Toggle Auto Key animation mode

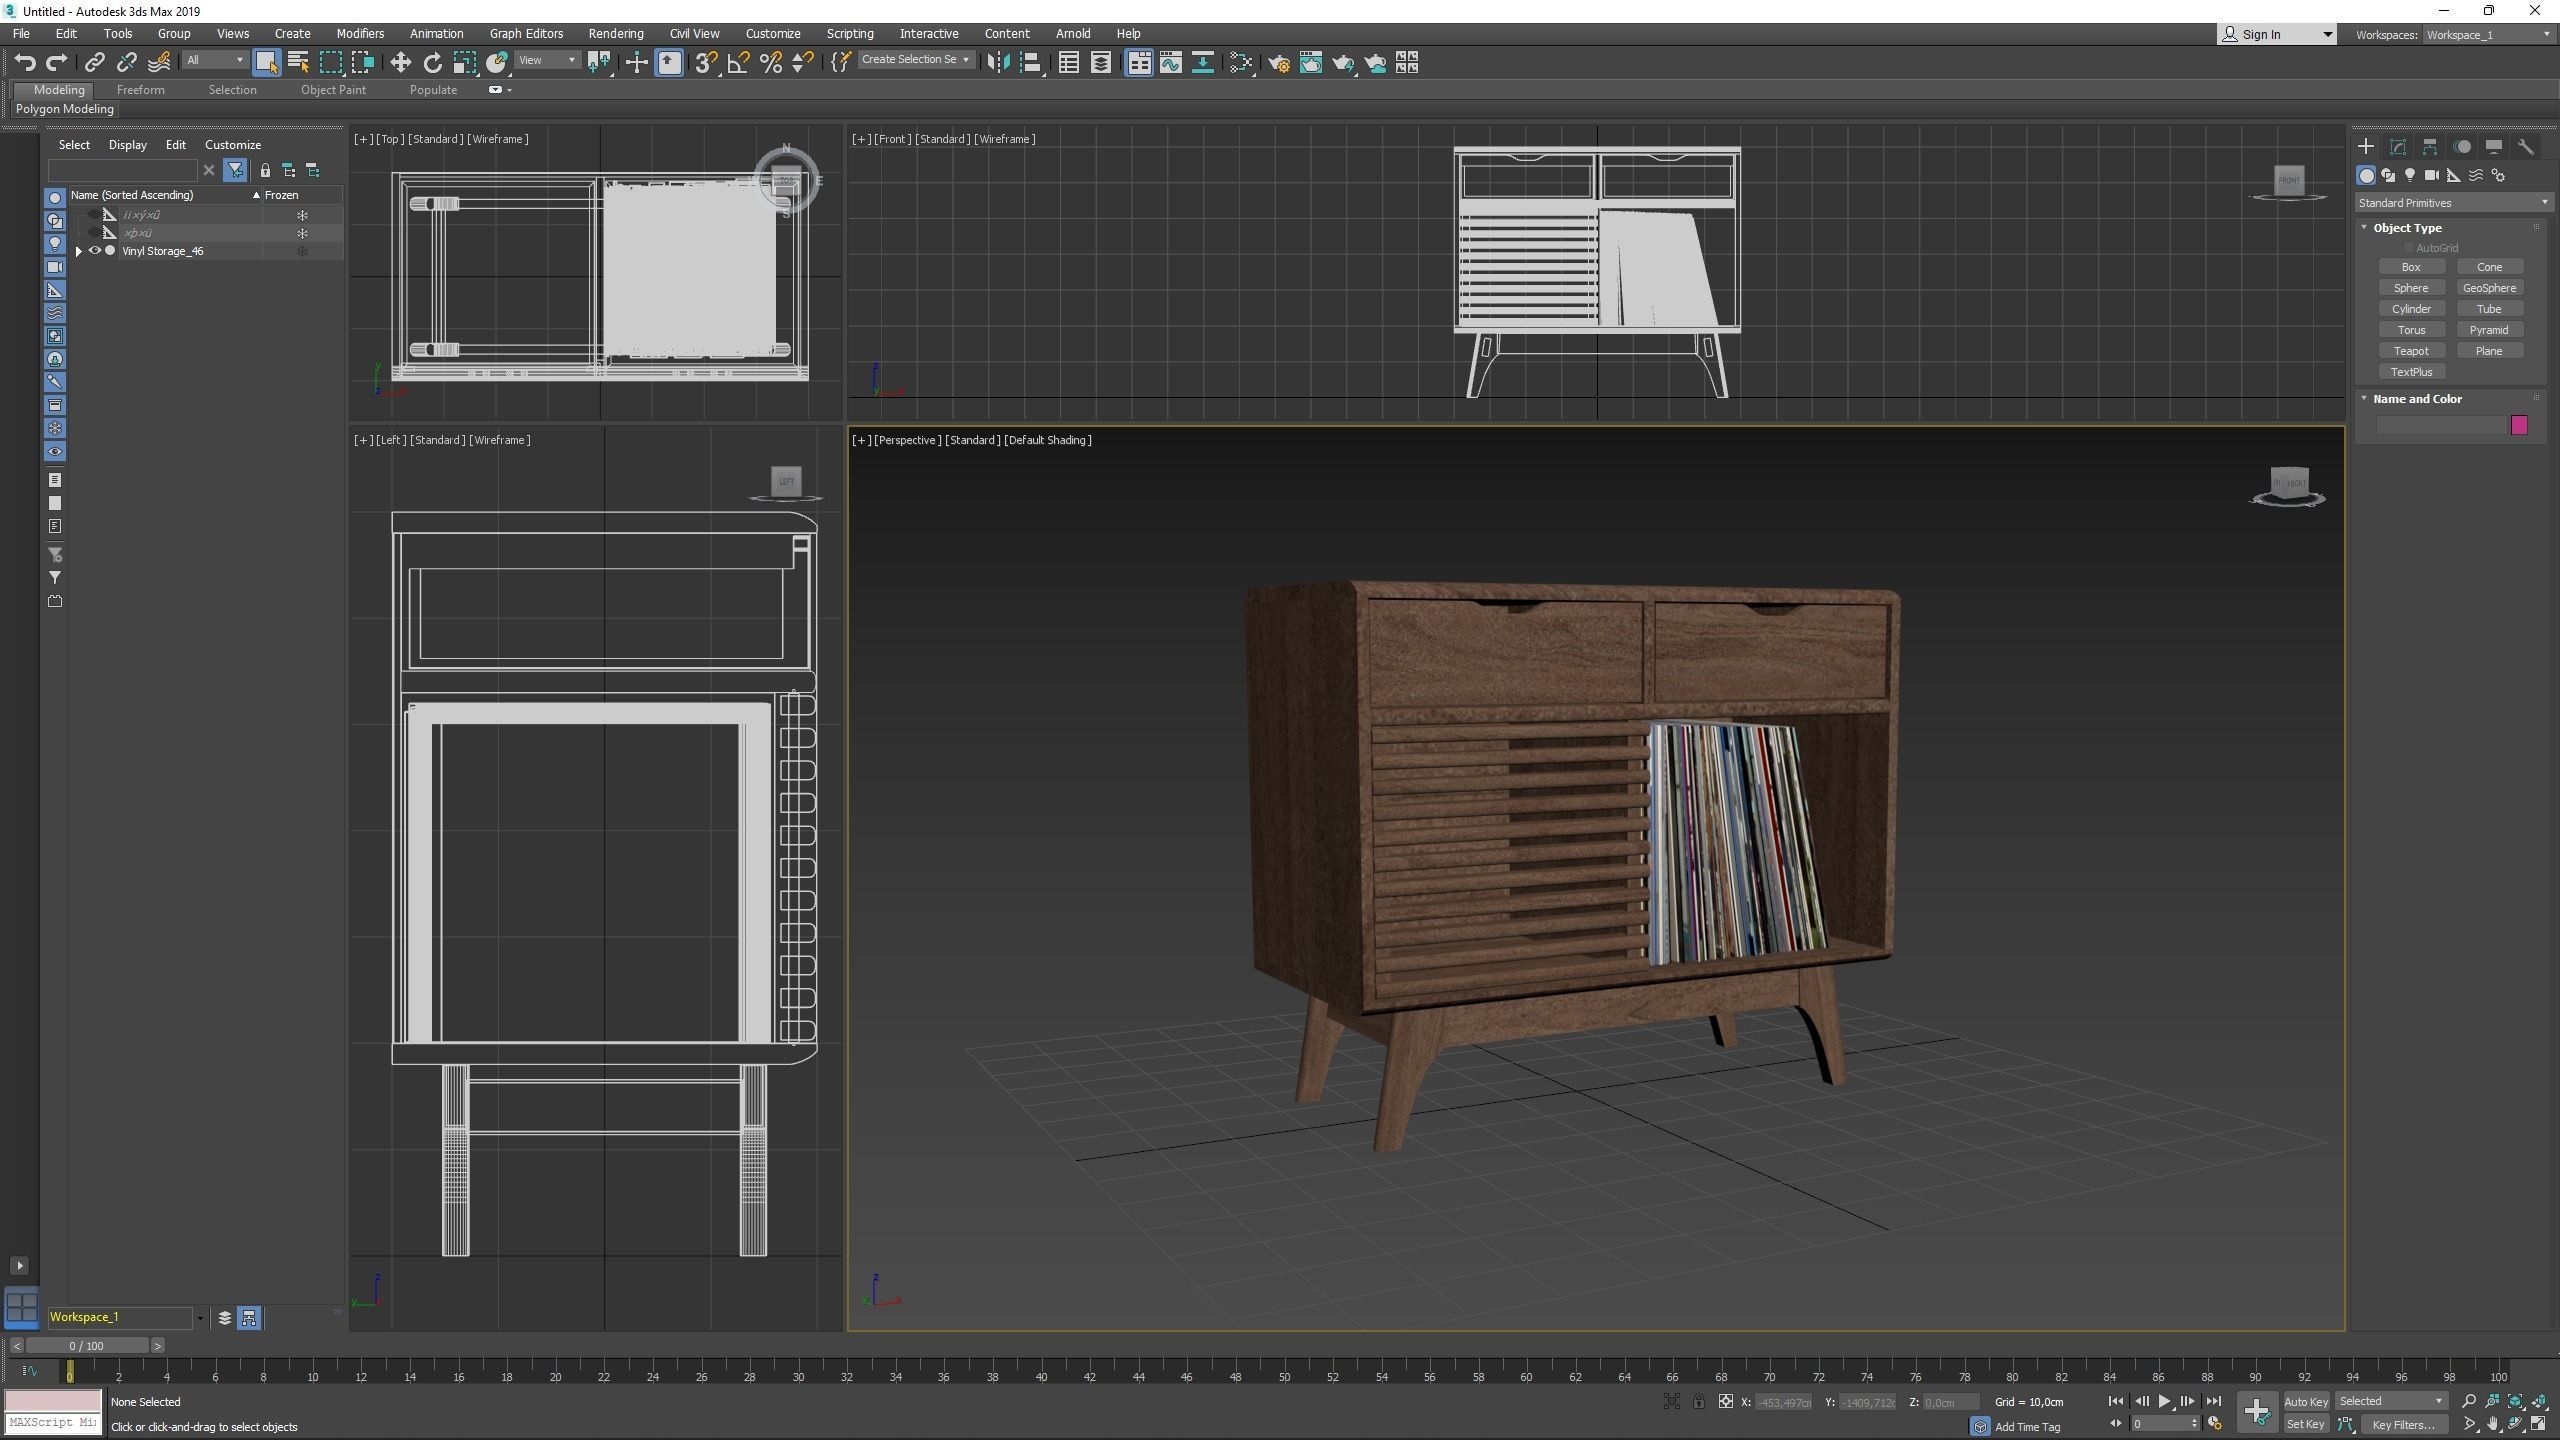tap(2305, 1401)
